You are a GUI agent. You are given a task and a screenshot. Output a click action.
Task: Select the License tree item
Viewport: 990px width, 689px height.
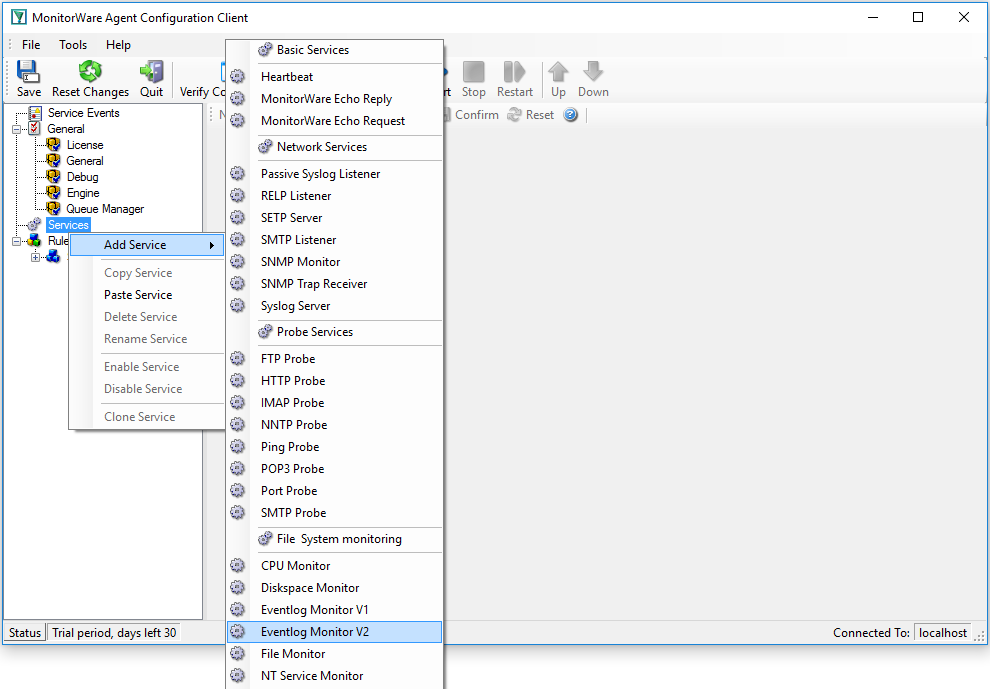[85, 145]
